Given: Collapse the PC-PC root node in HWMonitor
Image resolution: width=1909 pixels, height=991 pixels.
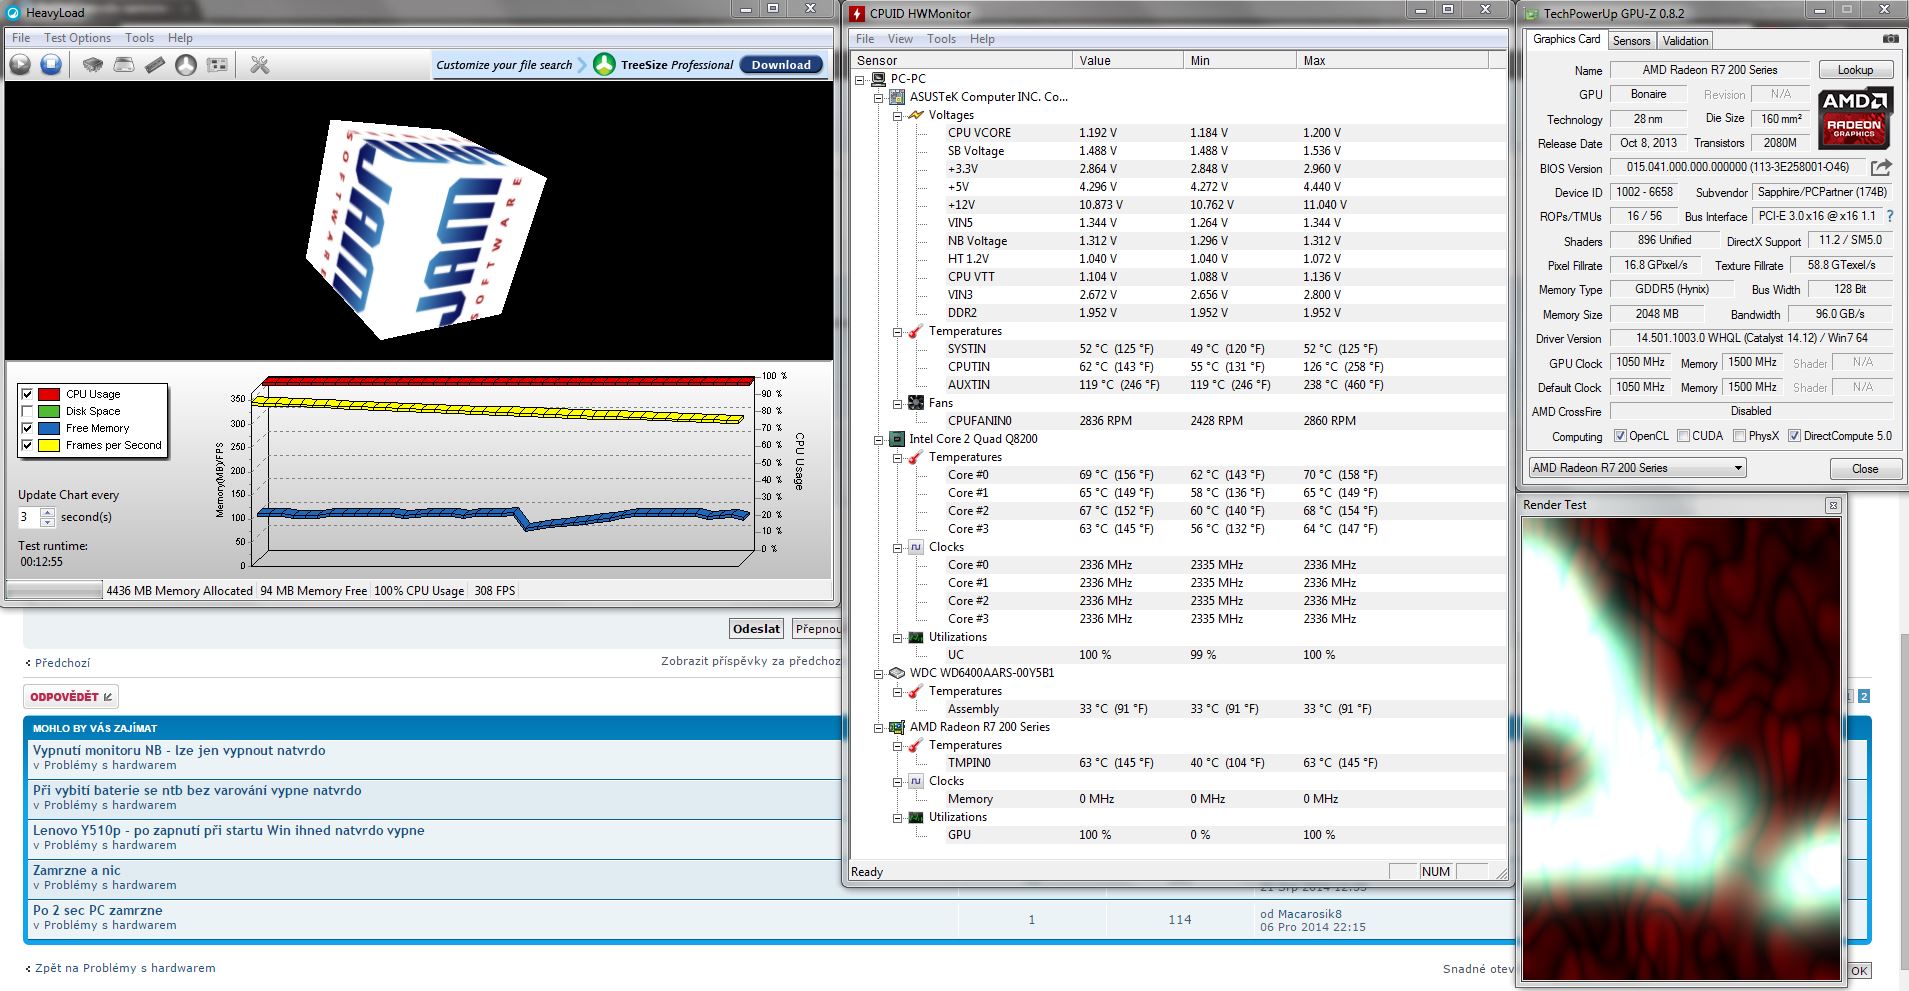Looking at the screenshot, I should 859,80.
